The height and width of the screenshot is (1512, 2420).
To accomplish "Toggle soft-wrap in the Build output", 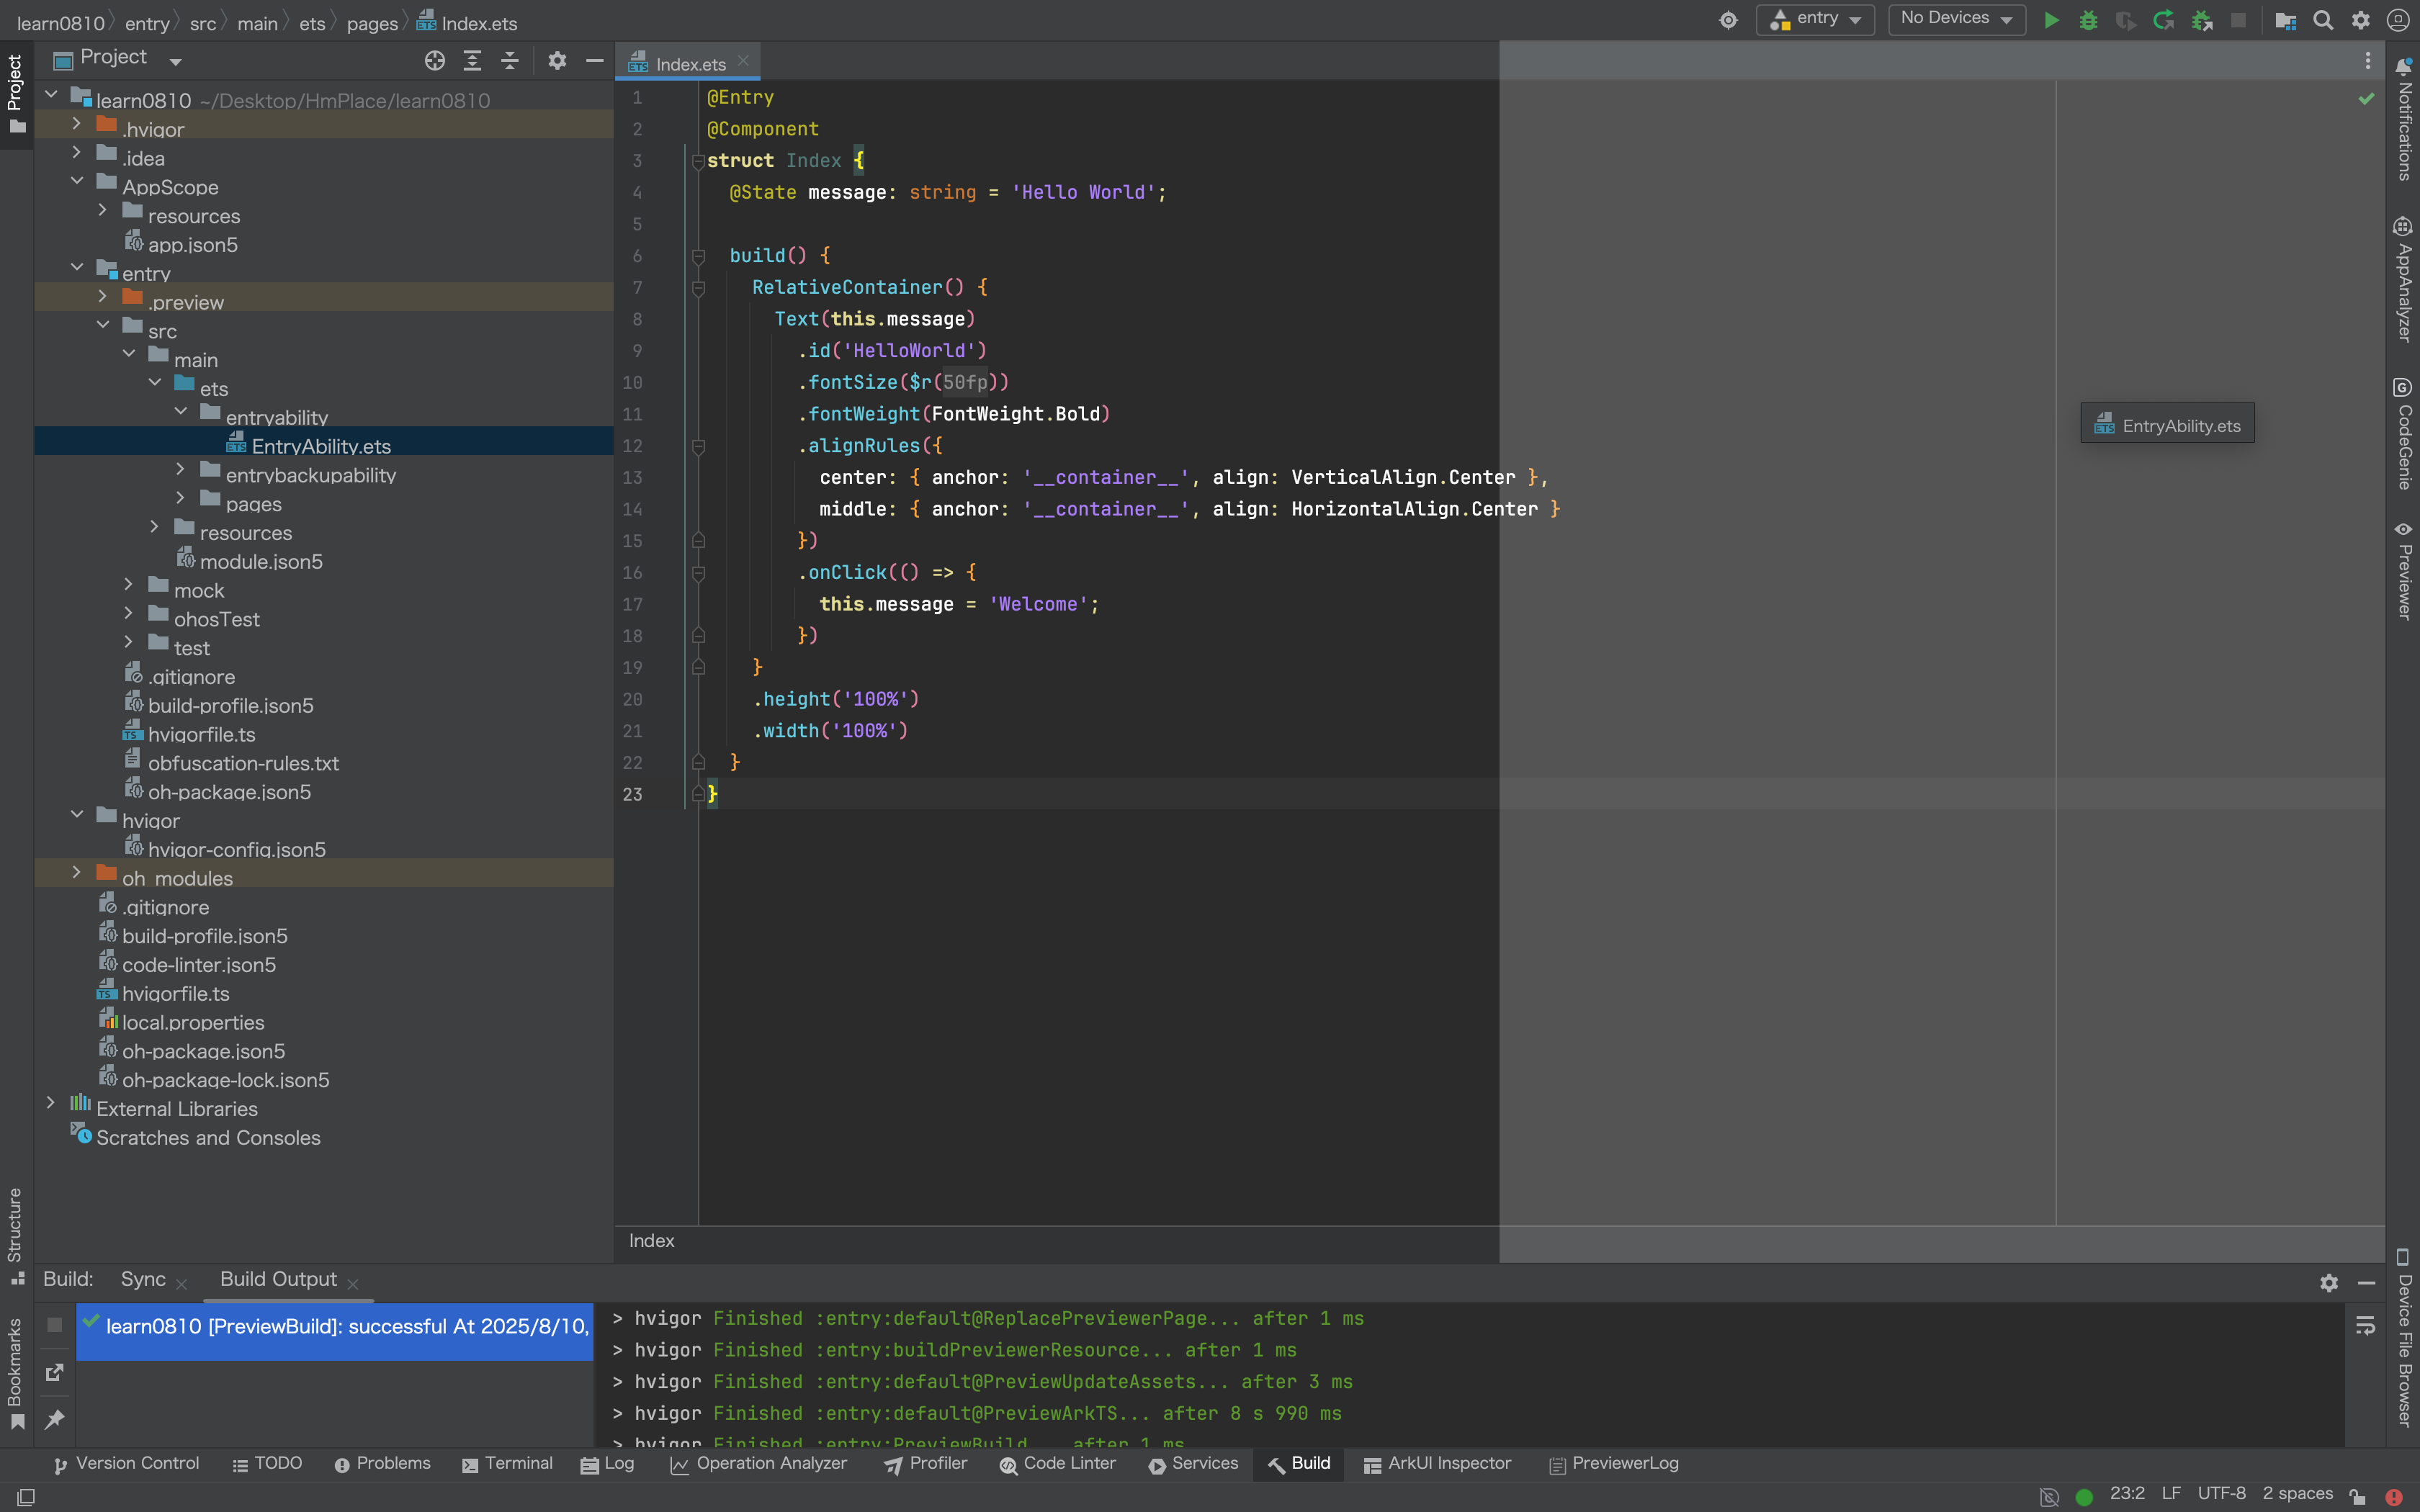I will [x=2365, y=1325].
